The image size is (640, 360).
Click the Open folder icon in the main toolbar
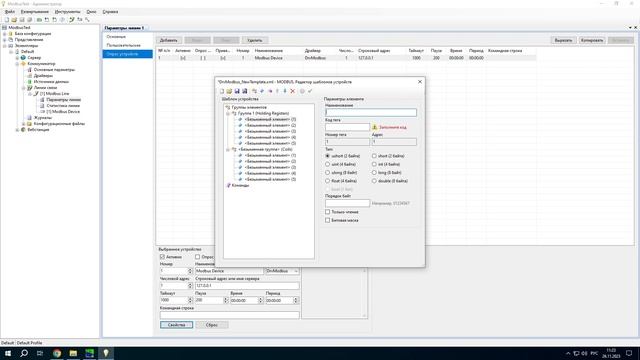tap(14, 20)
